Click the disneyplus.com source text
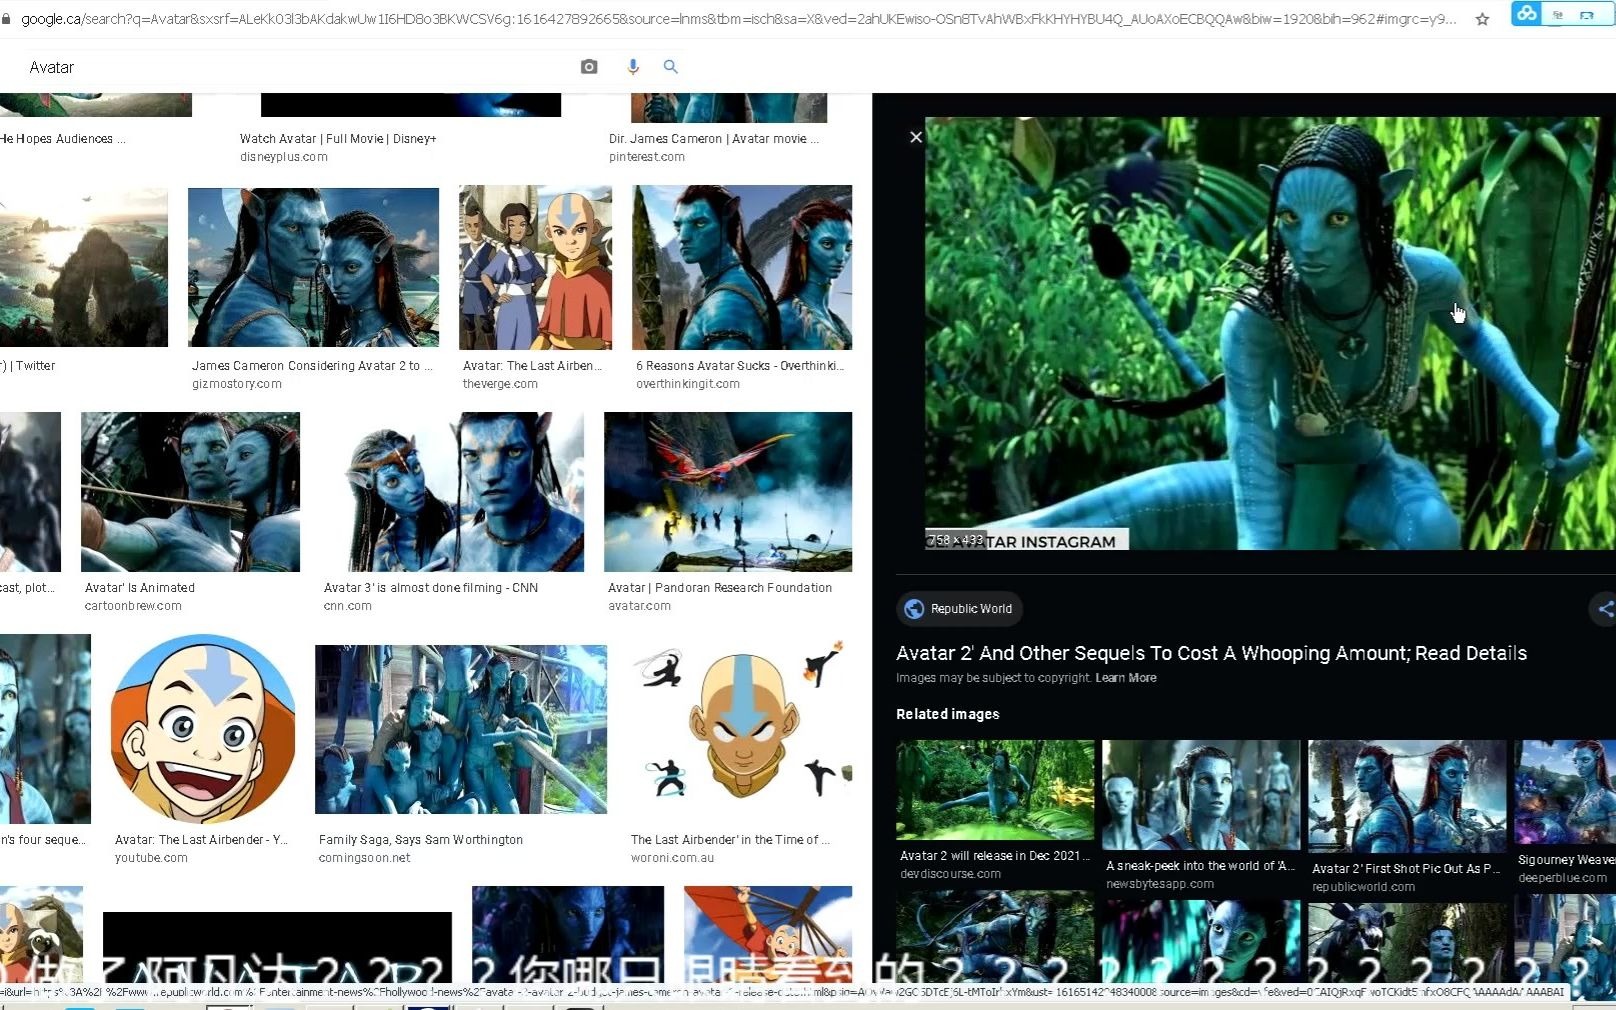 pyautogui.click(x=284, y=157)
